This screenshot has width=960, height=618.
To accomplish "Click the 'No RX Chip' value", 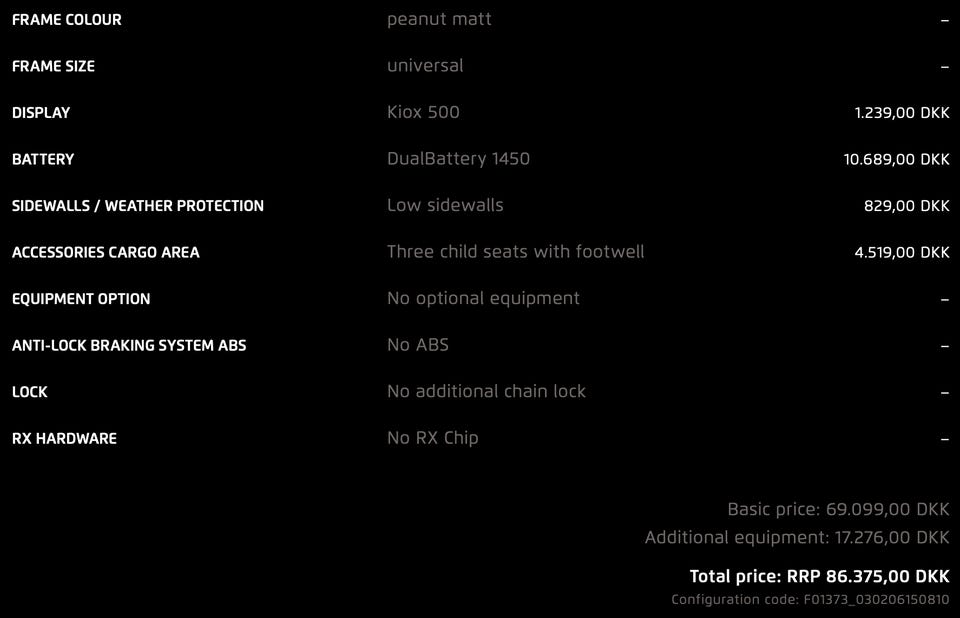I will (x=432, y=438).
